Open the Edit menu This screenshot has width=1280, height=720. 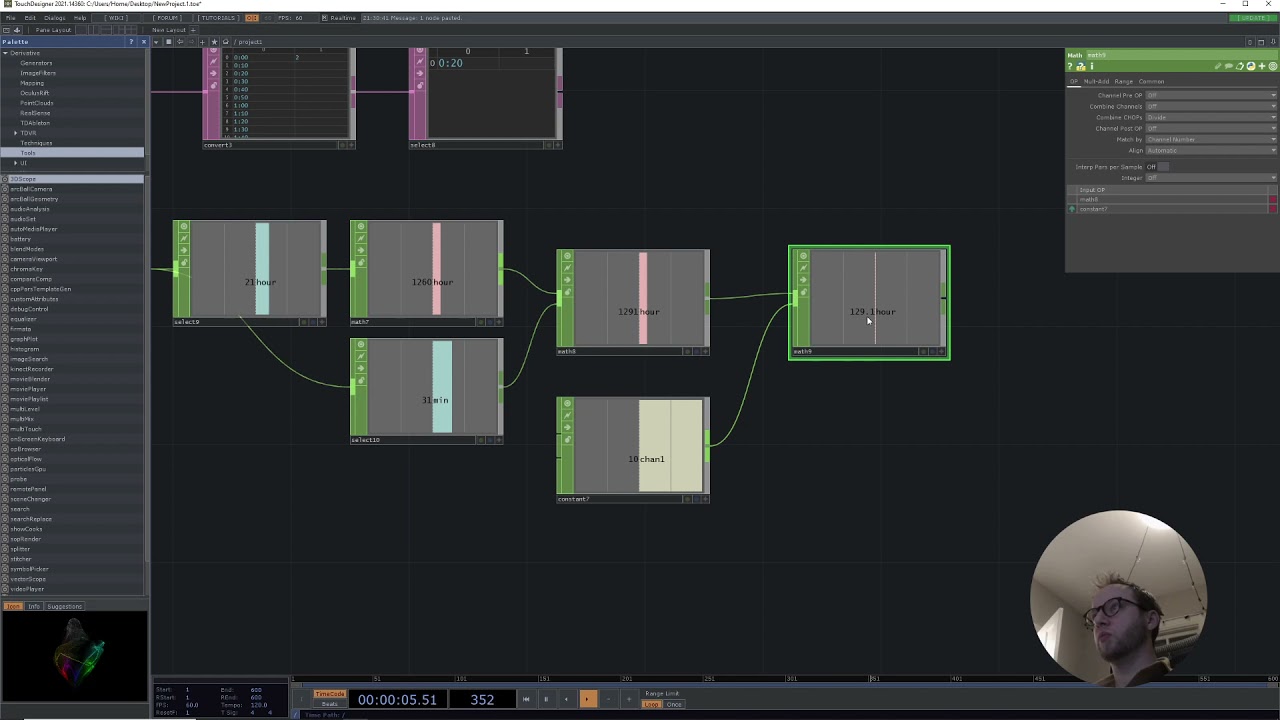(30, 18)
